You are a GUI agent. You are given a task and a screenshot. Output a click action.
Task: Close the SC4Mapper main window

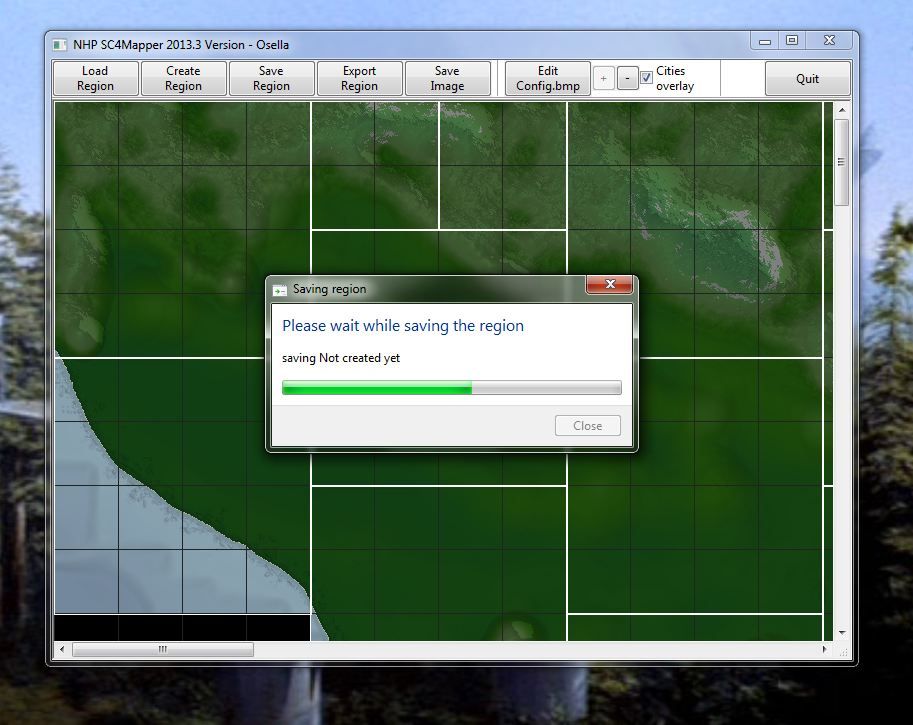tap(830, 41)
